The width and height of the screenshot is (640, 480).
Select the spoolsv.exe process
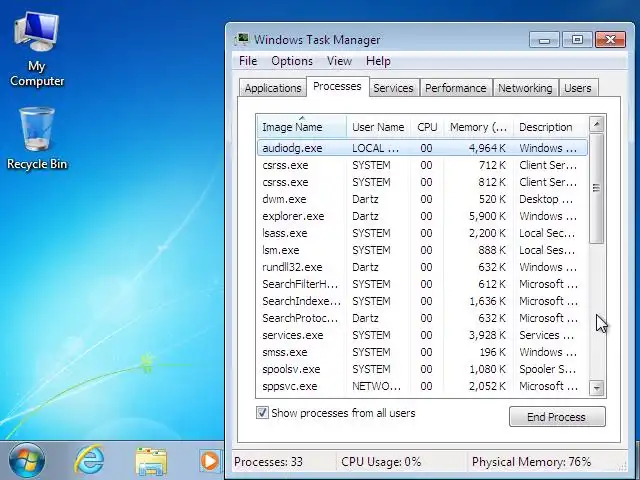422,369
